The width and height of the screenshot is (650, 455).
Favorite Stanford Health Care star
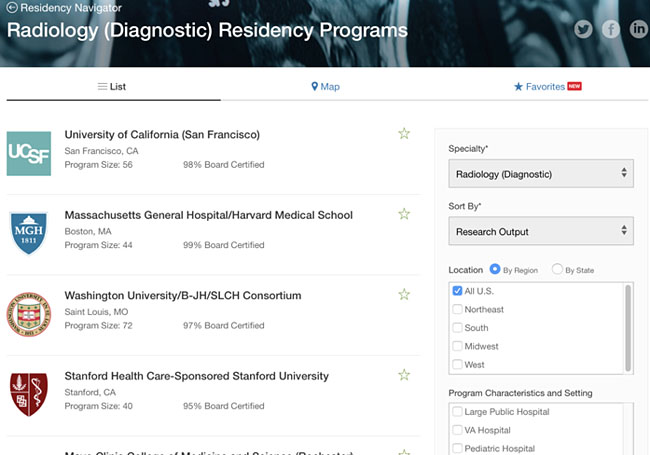[404, 375]
